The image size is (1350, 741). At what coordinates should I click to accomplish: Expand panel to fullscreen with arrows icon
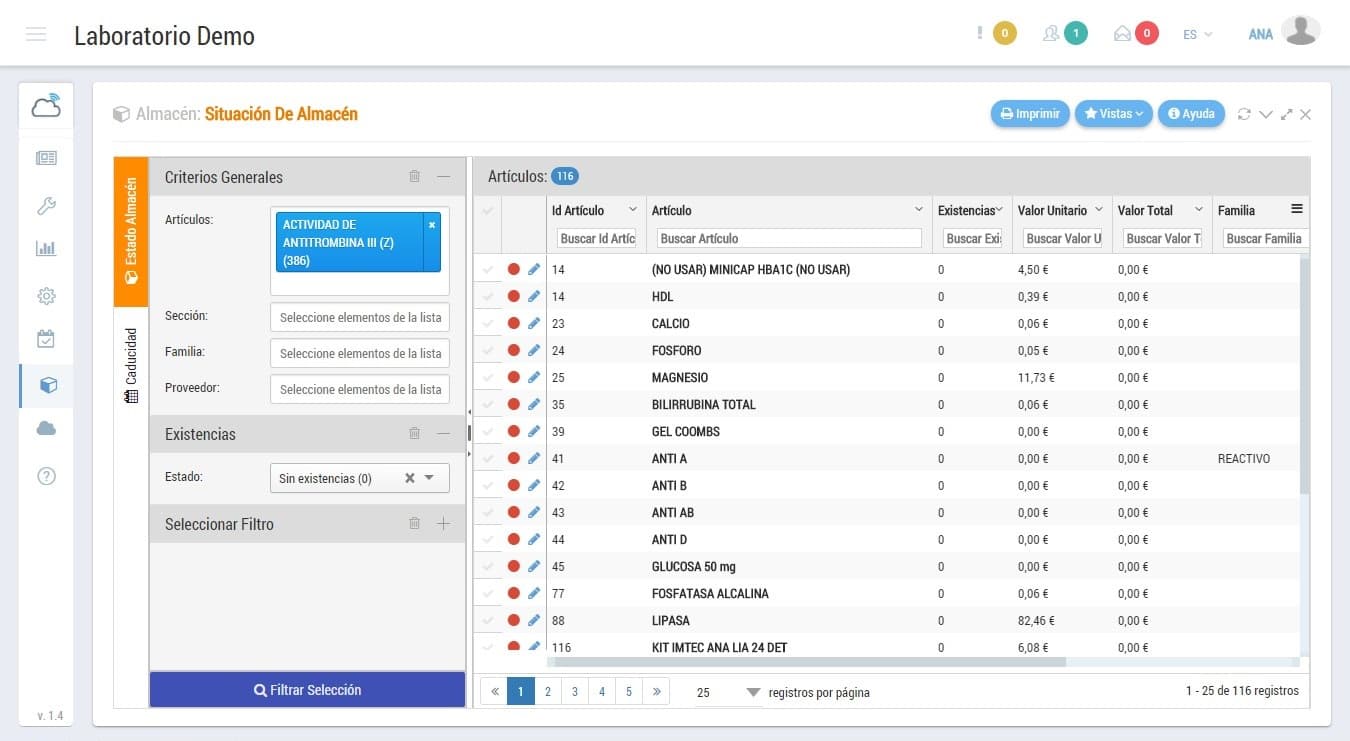[x=1286, y=114]
